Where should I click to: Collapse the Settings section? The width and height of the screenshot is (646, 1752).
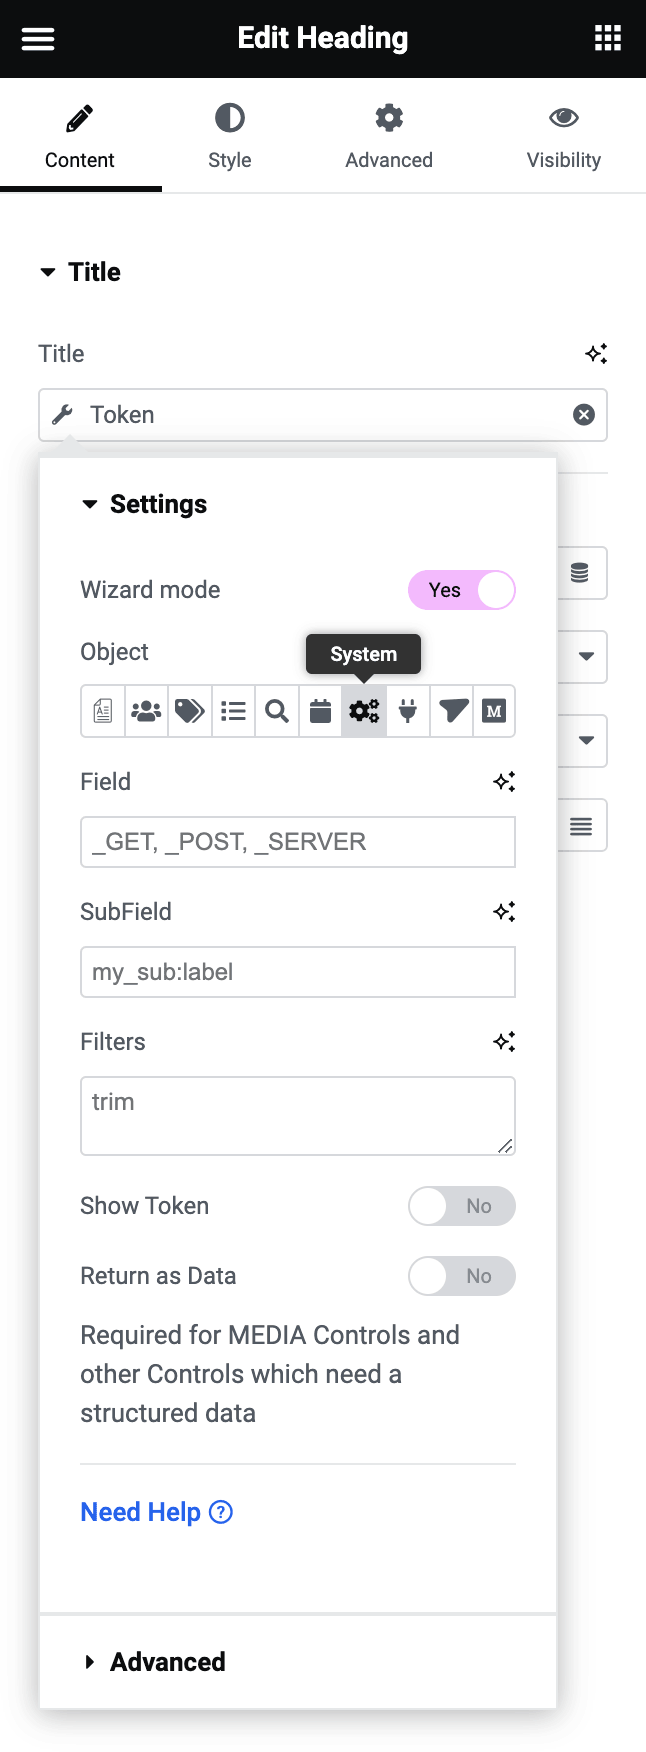coord(145,504)
